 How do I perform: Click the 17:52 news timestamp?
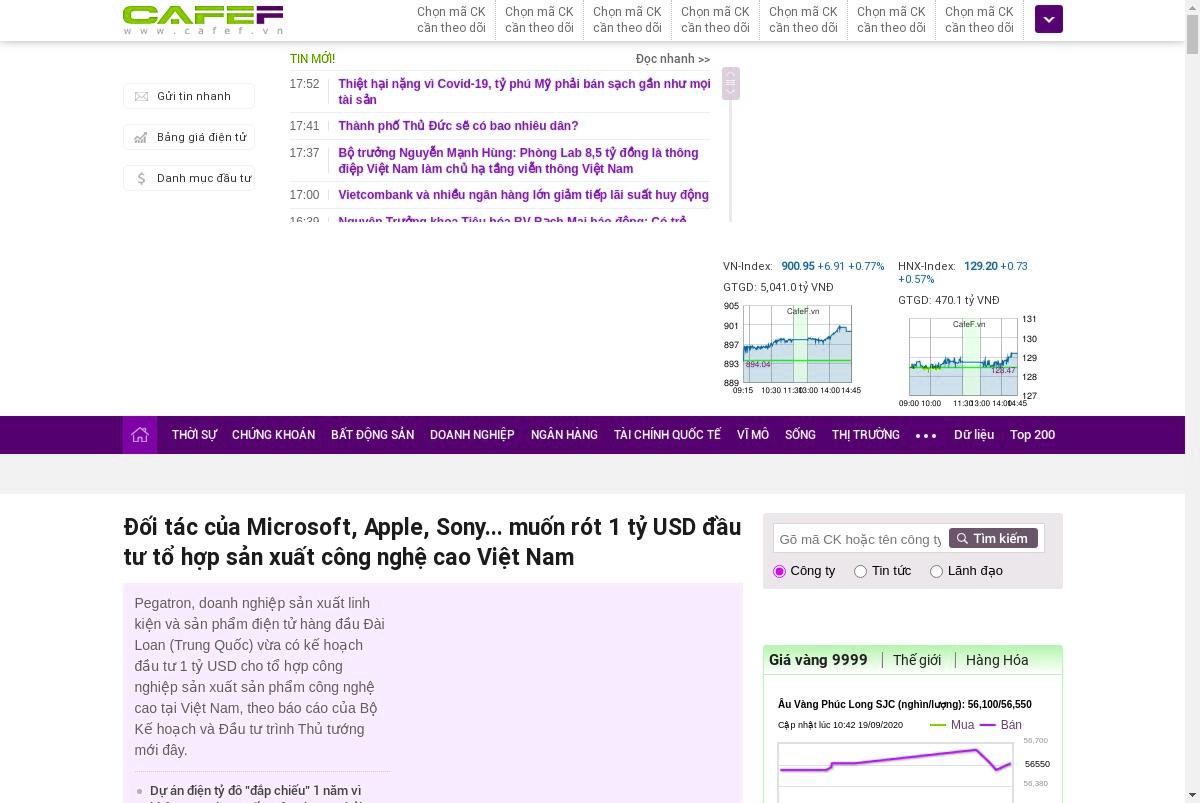tap(304, 84)
